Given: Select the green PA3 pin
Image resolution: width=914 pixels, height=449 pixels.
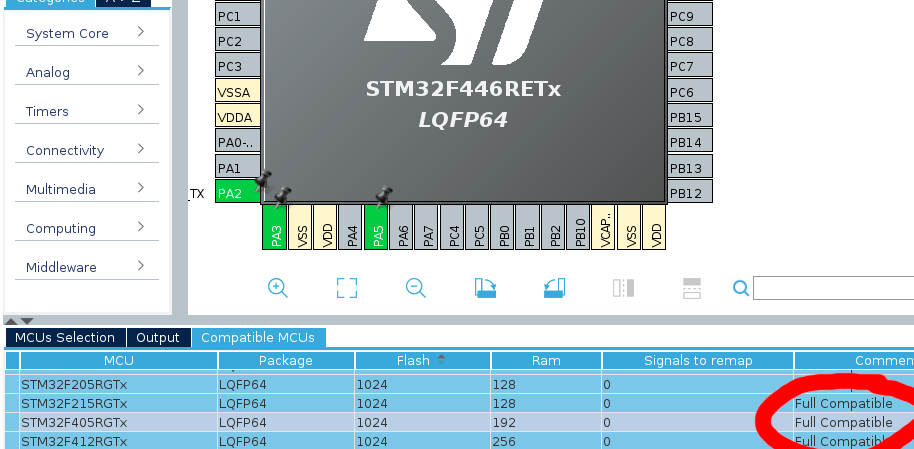Looking at the screenshot, I should coord(276,227).
